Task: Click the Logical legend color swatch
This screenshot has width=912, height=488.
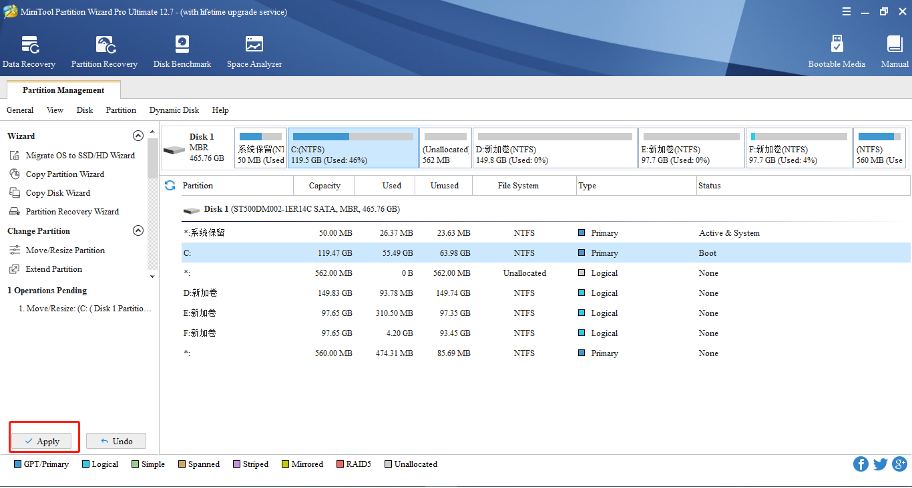Action: pyautogui.click(x=86, y=464)
